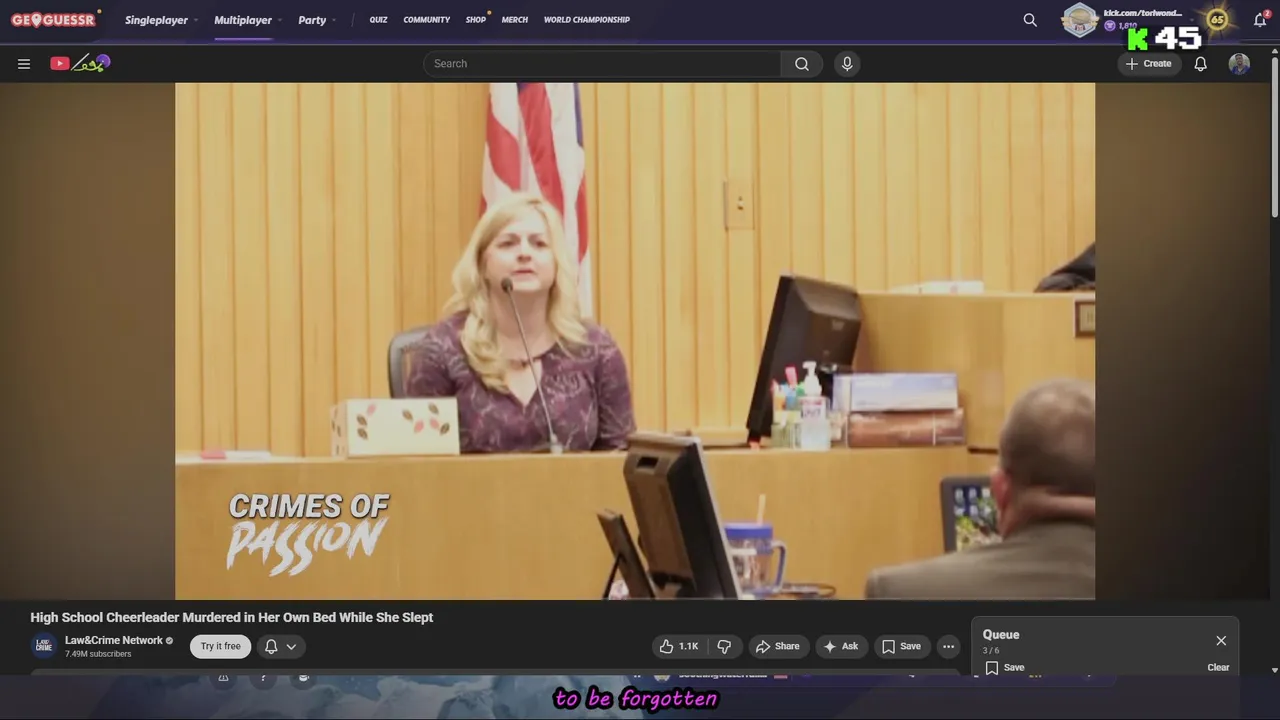Click the video player to pause
The width and height of the screenshot is (1280, 720).
pos(635,341)
